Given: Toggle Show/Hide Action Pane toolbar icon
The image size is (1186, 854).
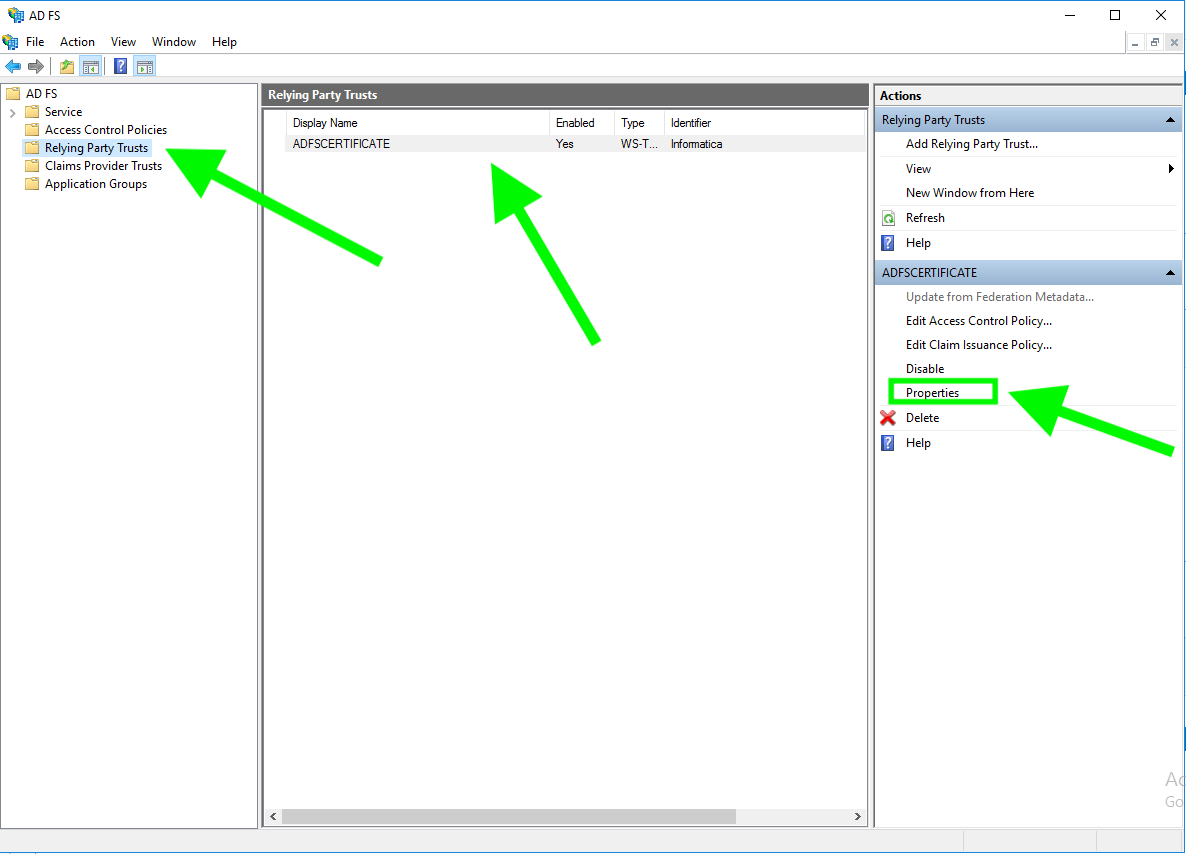Looking at the screenshot, I should (145, 67).
